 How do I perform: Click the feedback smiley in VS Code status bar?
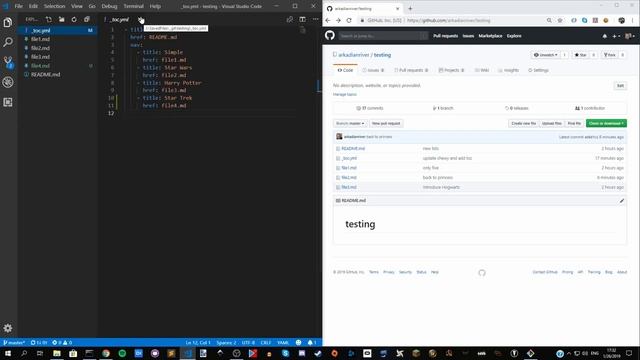point(298,342)
